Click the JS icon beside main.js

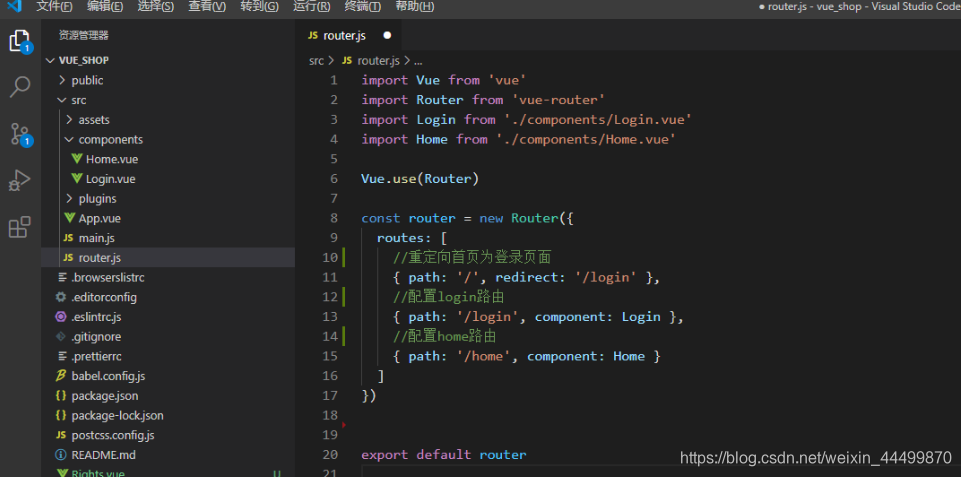point(68,238)
